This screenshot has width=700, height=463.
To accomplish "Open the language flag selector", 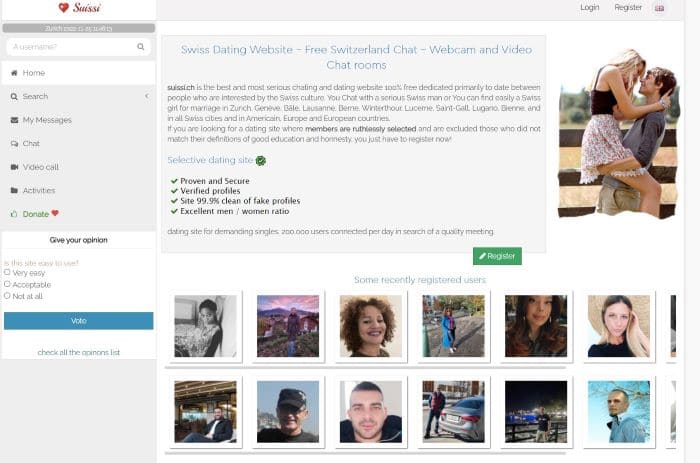I will tap(659, 8).
